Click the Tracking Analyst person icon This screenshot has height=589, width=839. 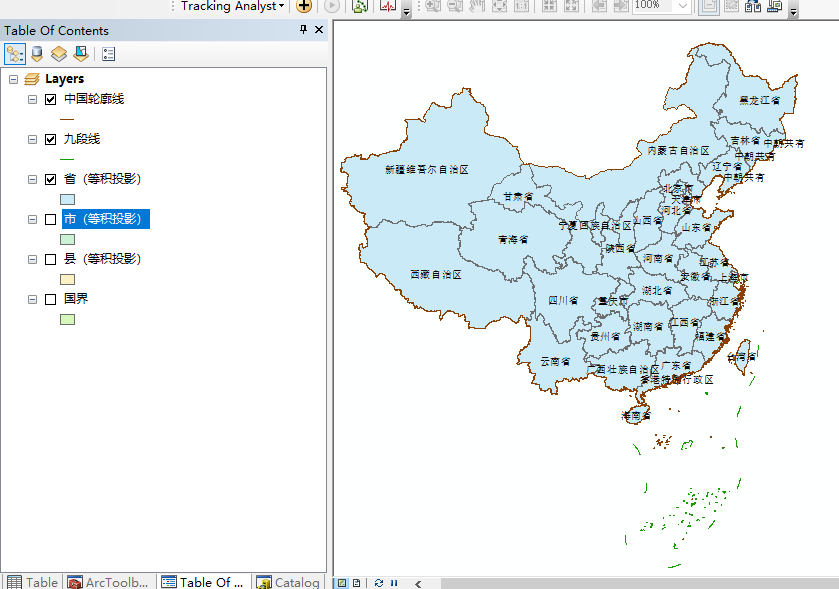[360, 6]
